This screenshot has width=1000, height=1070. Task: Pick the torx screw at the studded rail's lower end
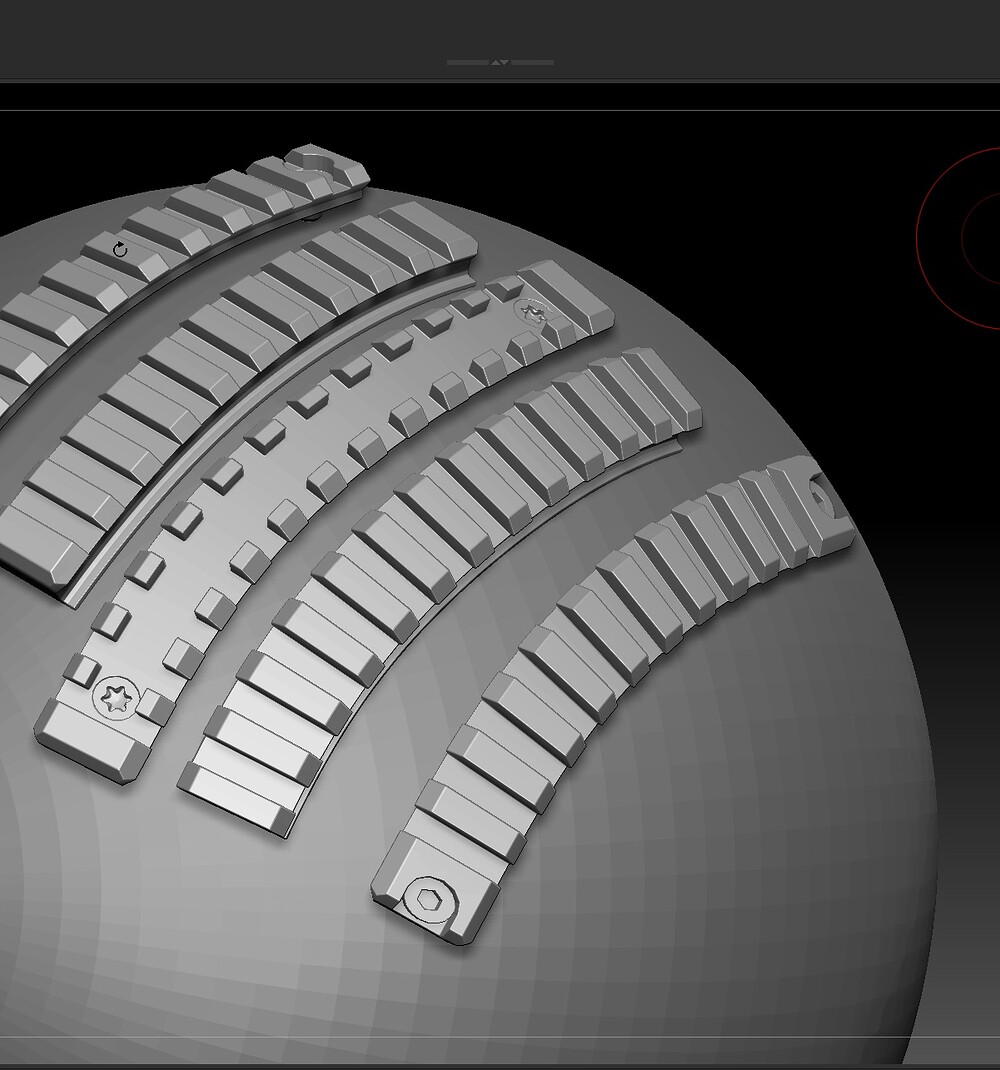[x=117, y=697]
